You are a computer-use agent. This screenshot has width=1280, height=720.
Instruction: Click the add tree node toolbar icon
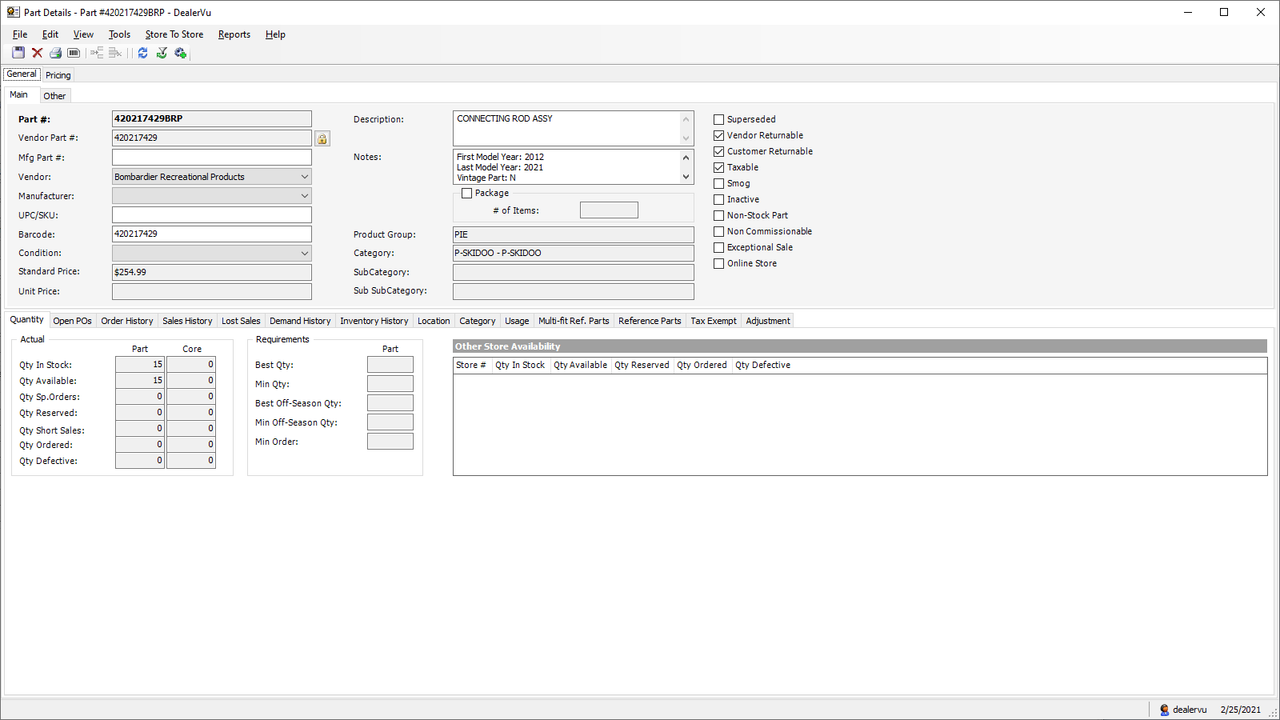coord(97,53)
